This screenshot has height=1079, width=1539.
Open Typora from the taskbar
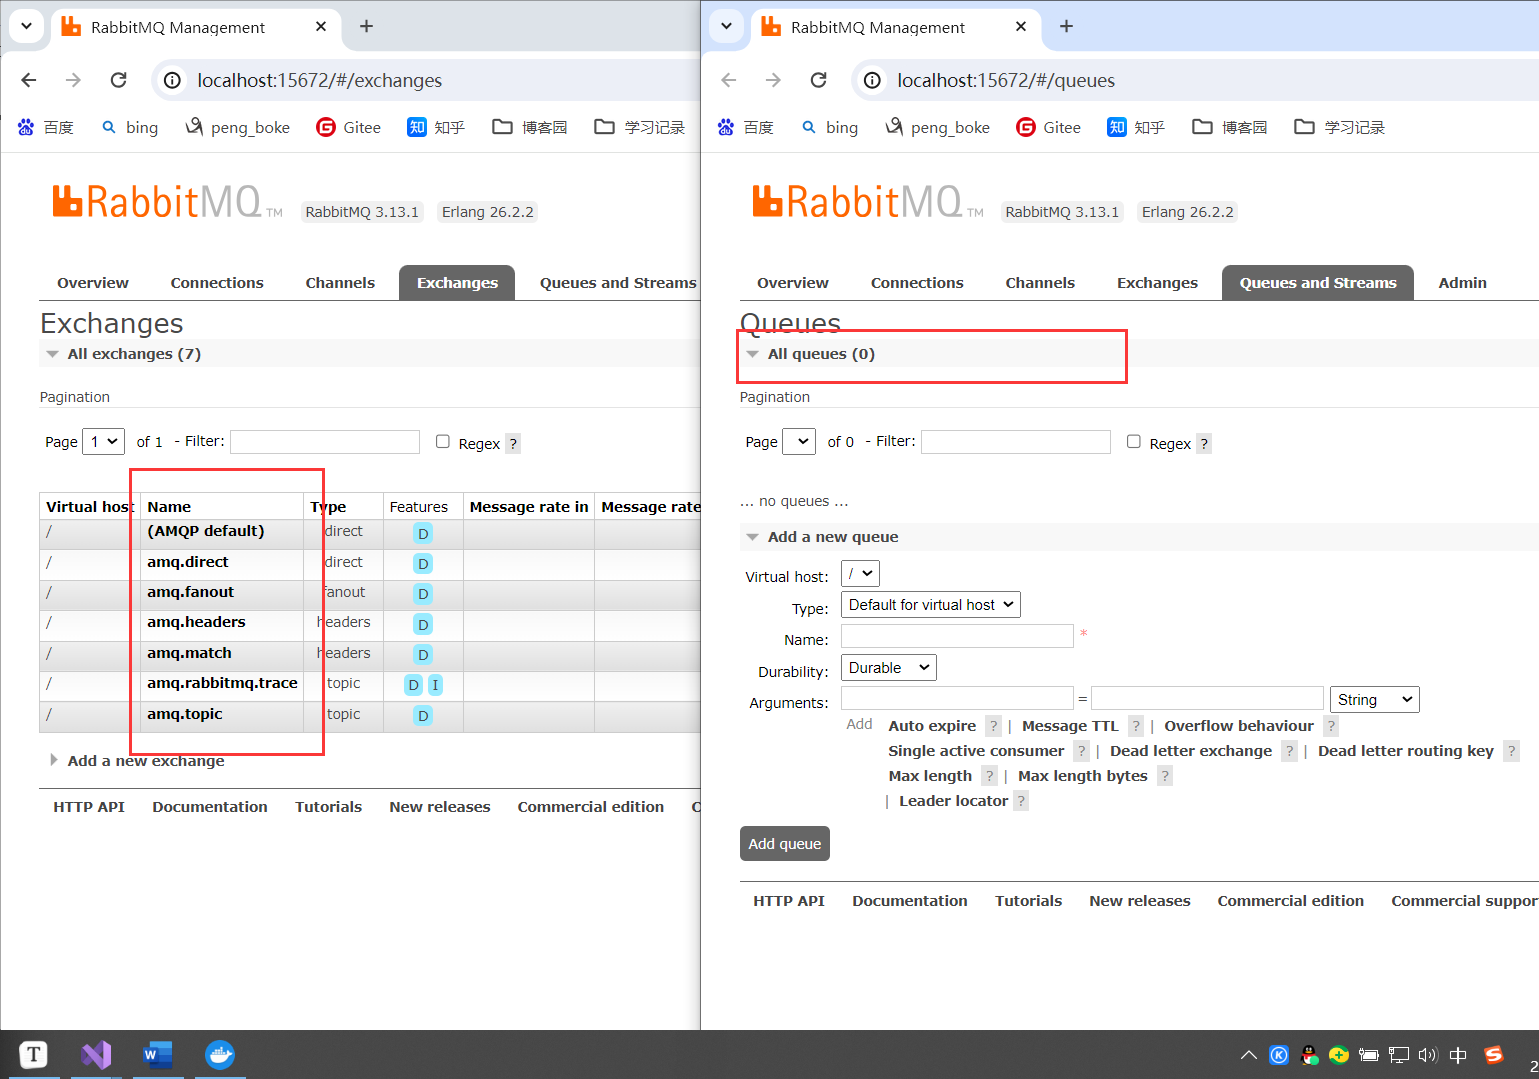coord(33,1054)
